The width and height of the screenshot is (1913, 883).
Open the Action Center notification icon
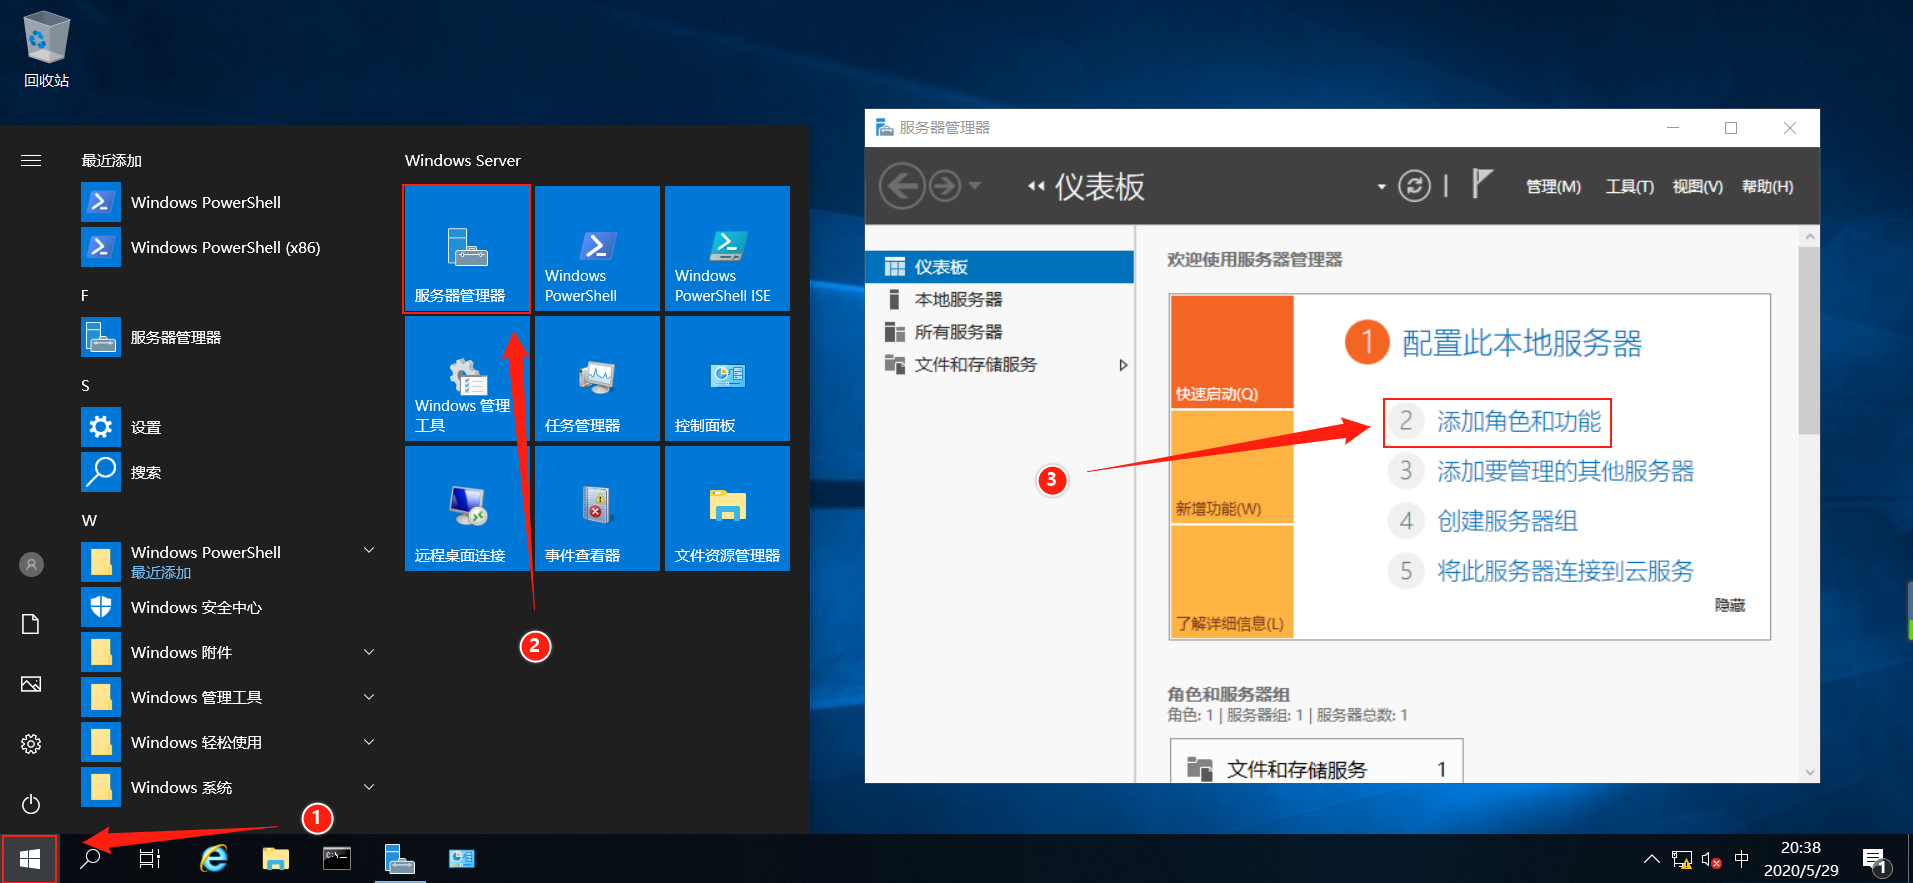click(x=1875, y=859)
